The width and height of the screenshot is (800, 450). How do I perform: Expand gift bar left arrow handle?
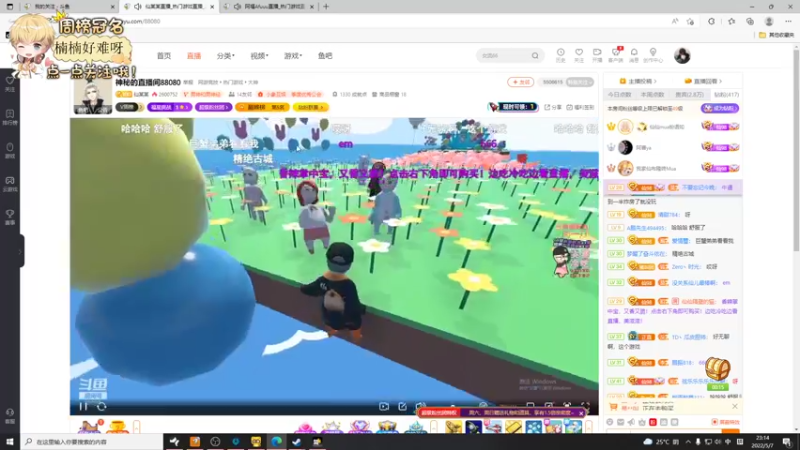136,427
